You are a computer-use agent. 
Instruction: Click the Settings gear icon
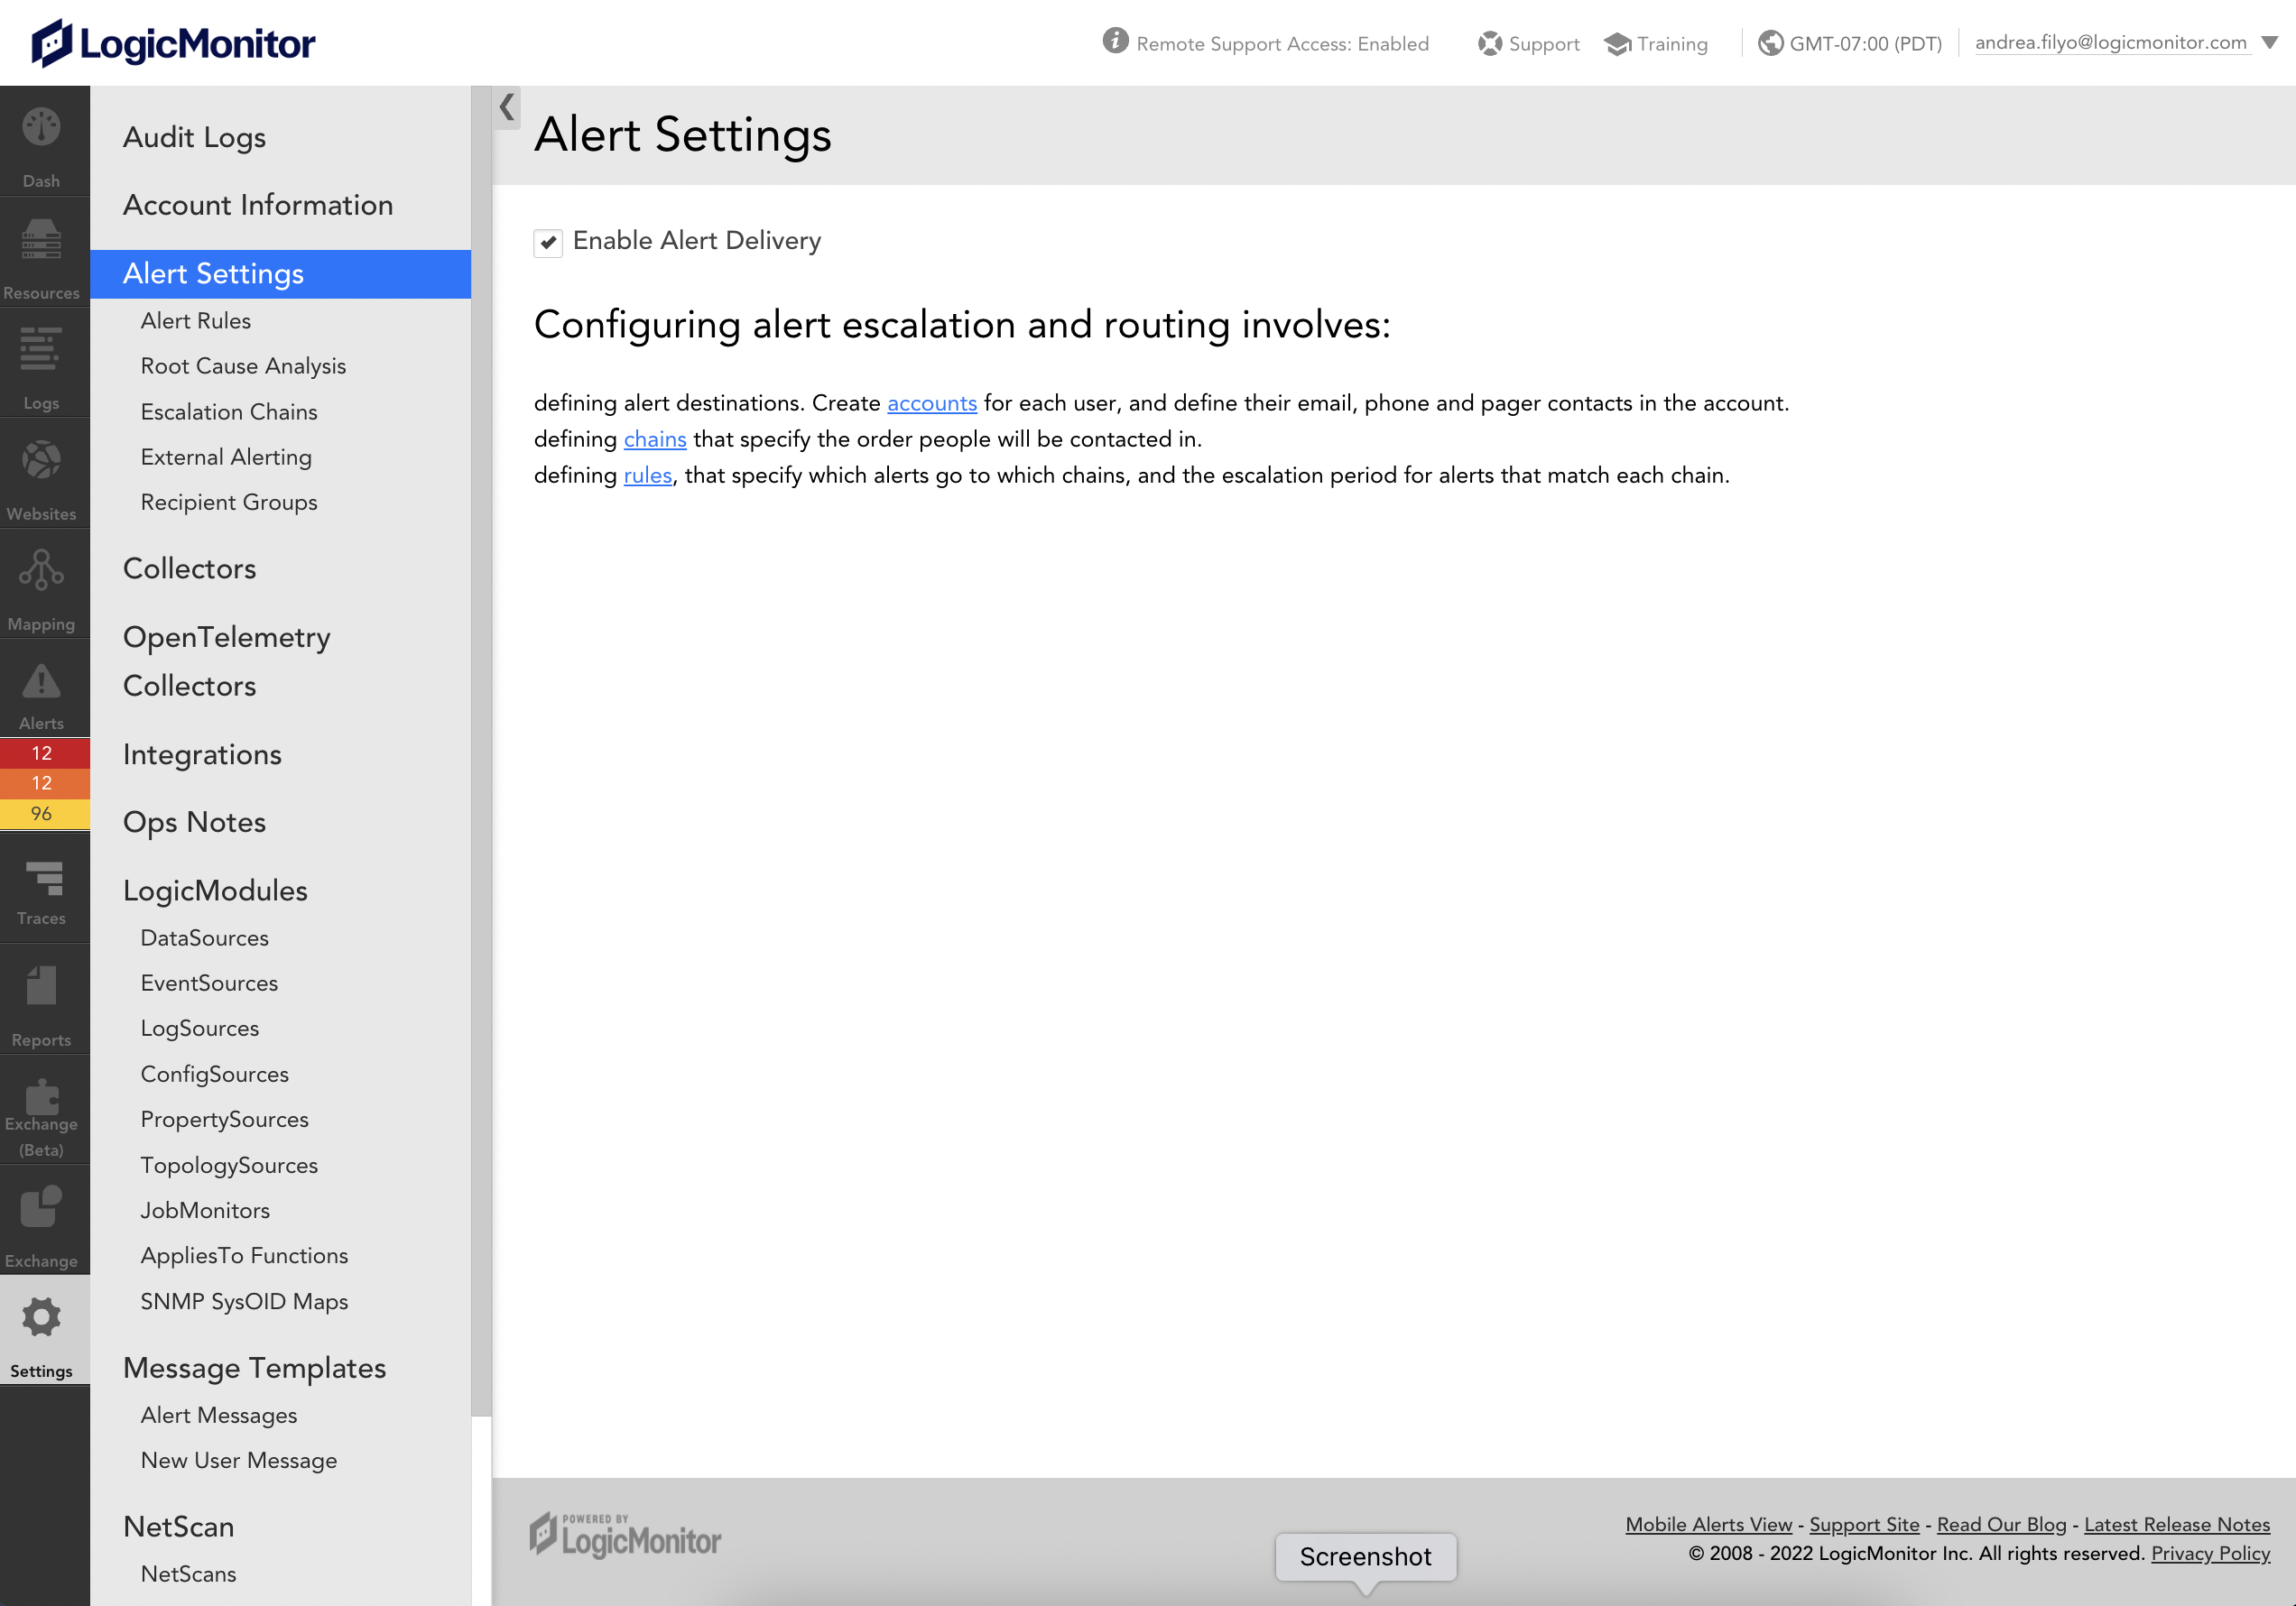(x=41, y=1317)
